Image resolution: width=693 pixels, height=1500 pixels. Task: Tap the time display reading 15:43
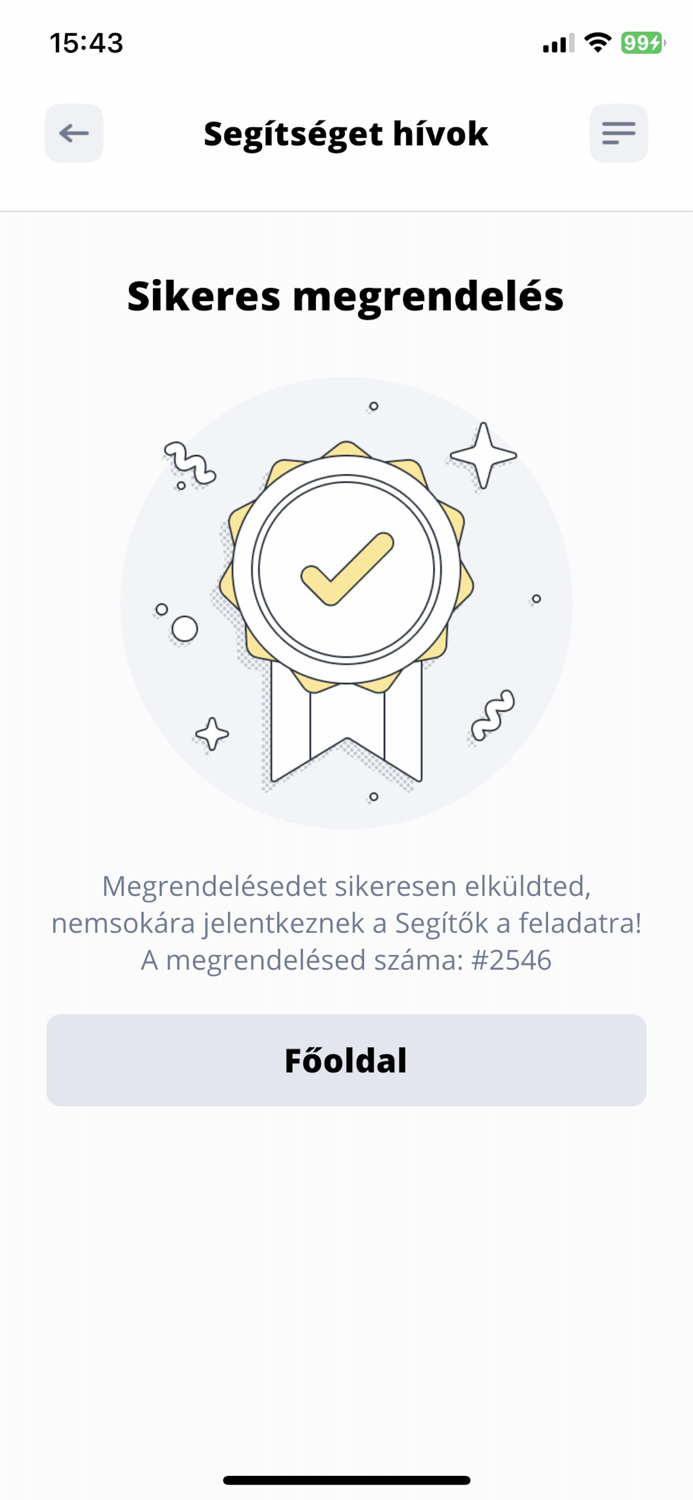click(88, 43)
